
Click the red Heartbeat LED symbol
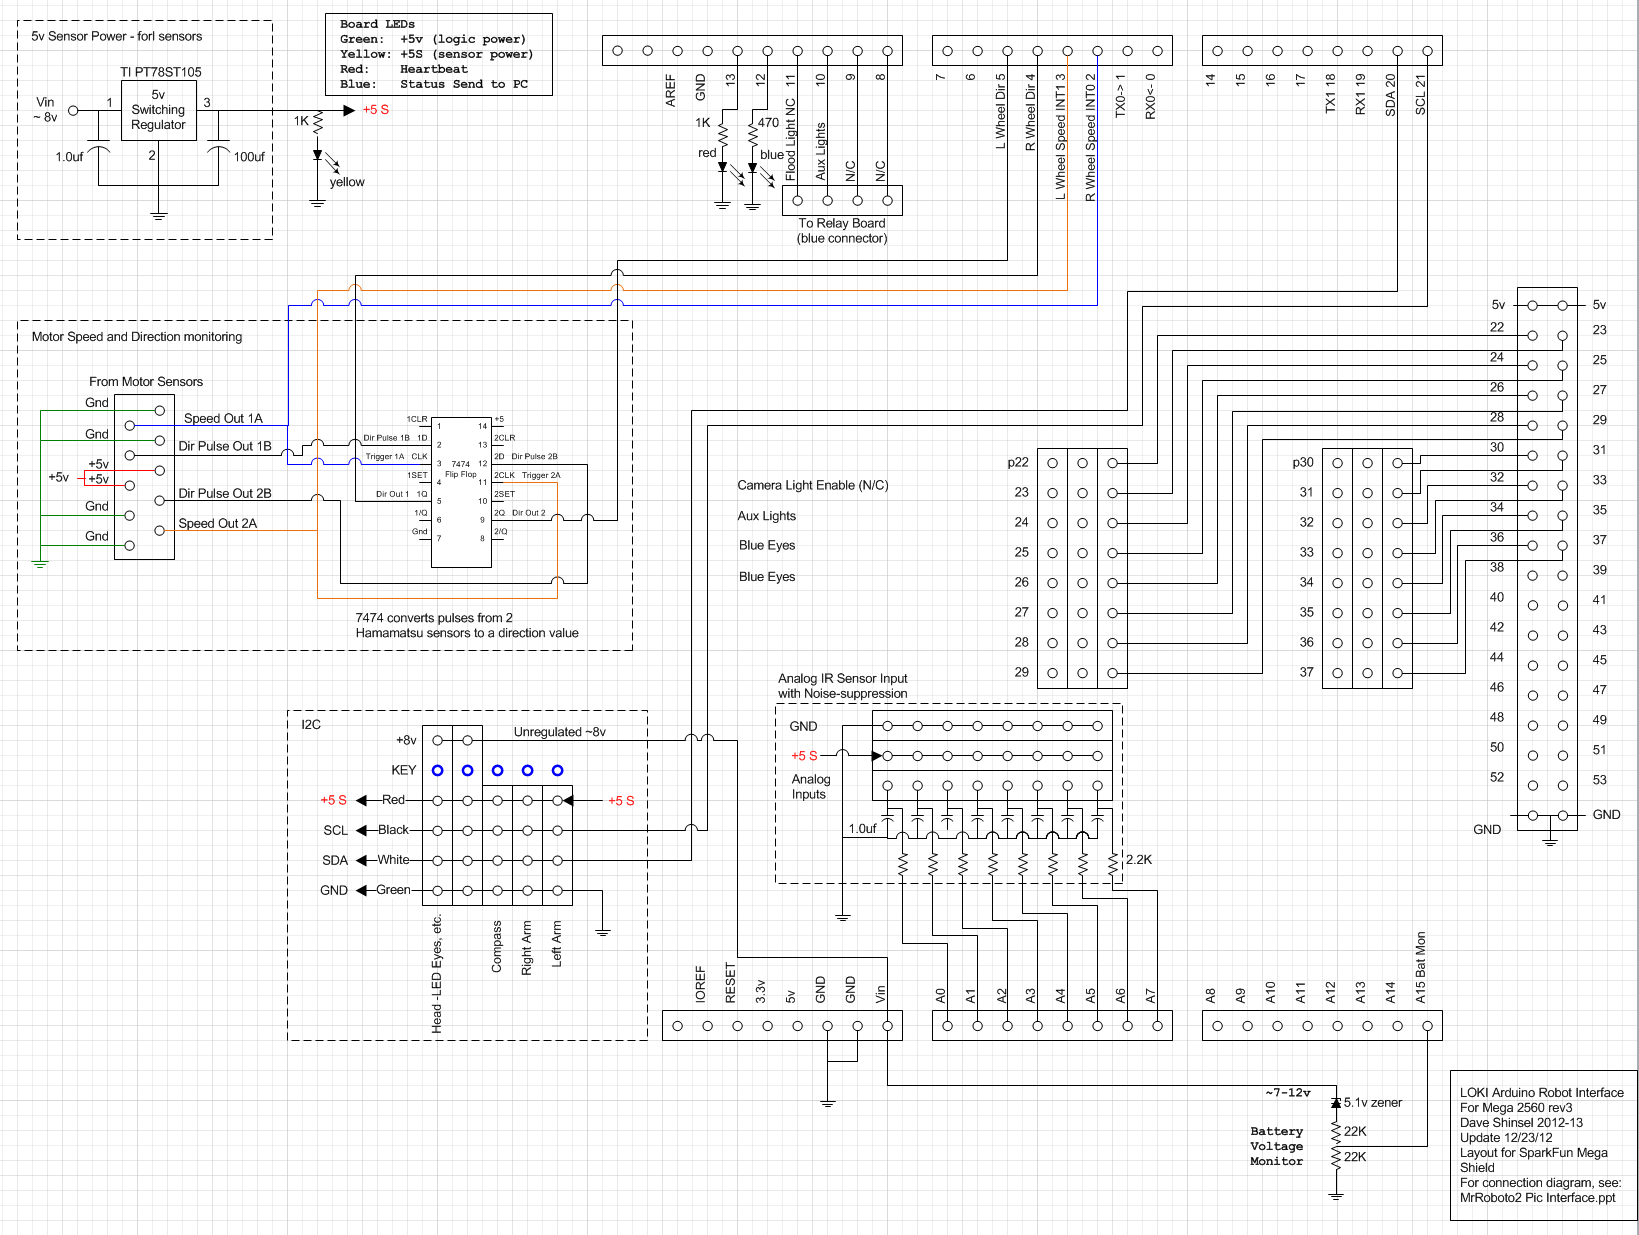(x=722, y=168)
